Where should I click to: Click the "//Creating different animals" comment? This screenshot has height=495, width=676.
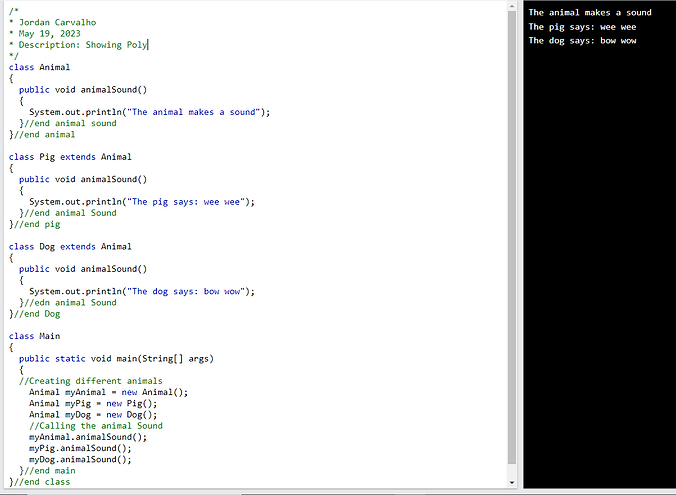(x=91, y=381)
